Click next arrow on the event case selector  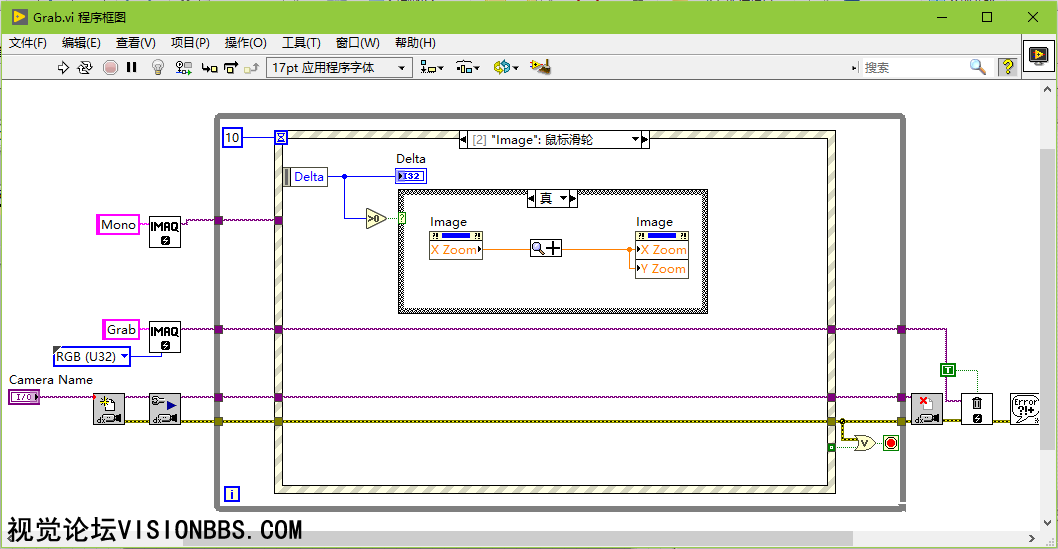644,140
